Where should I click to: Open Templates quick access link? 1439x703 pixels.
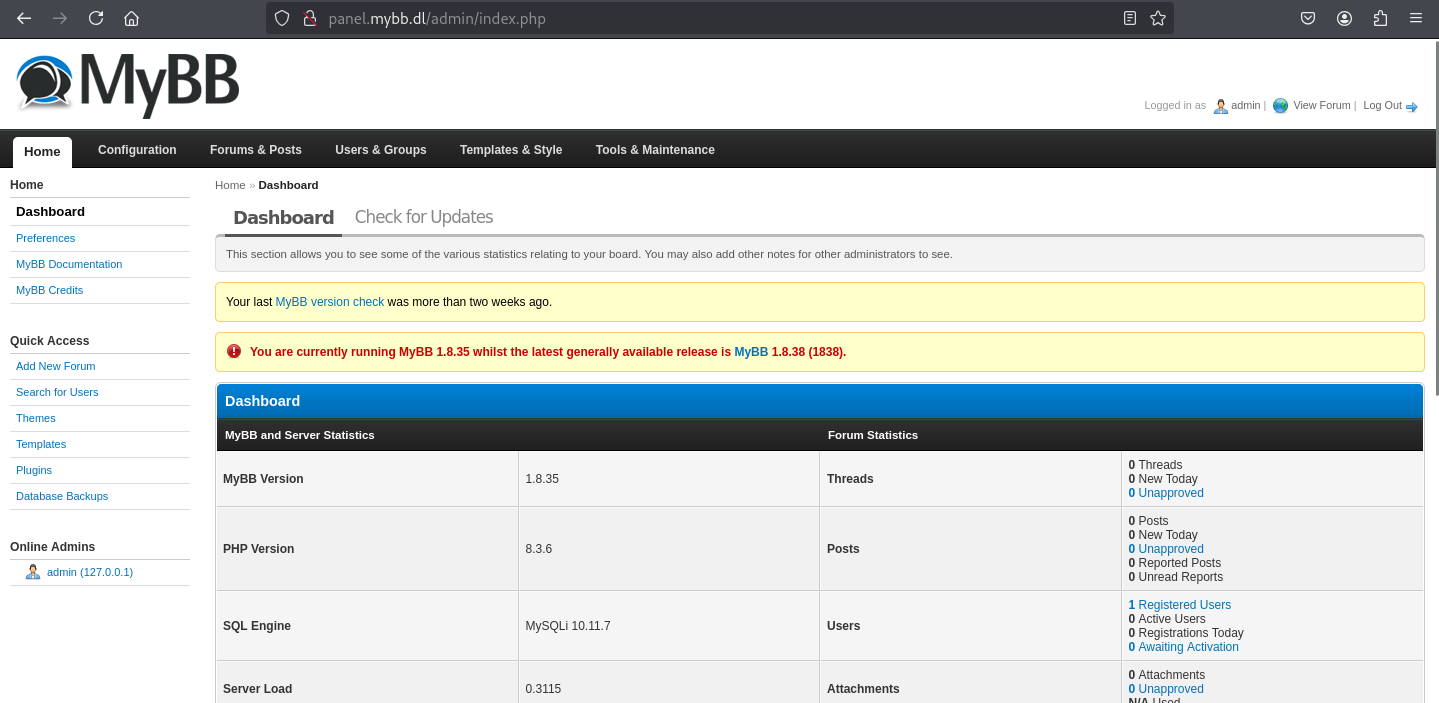pyautogui.click(x=41, y=444)
